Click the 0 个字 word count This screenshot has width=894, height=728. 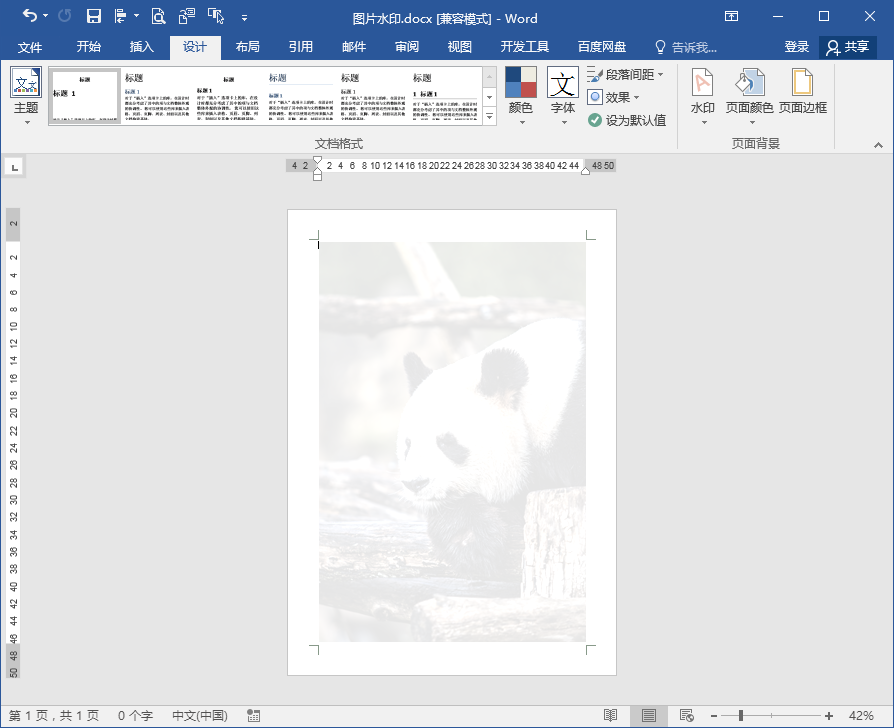135,715
